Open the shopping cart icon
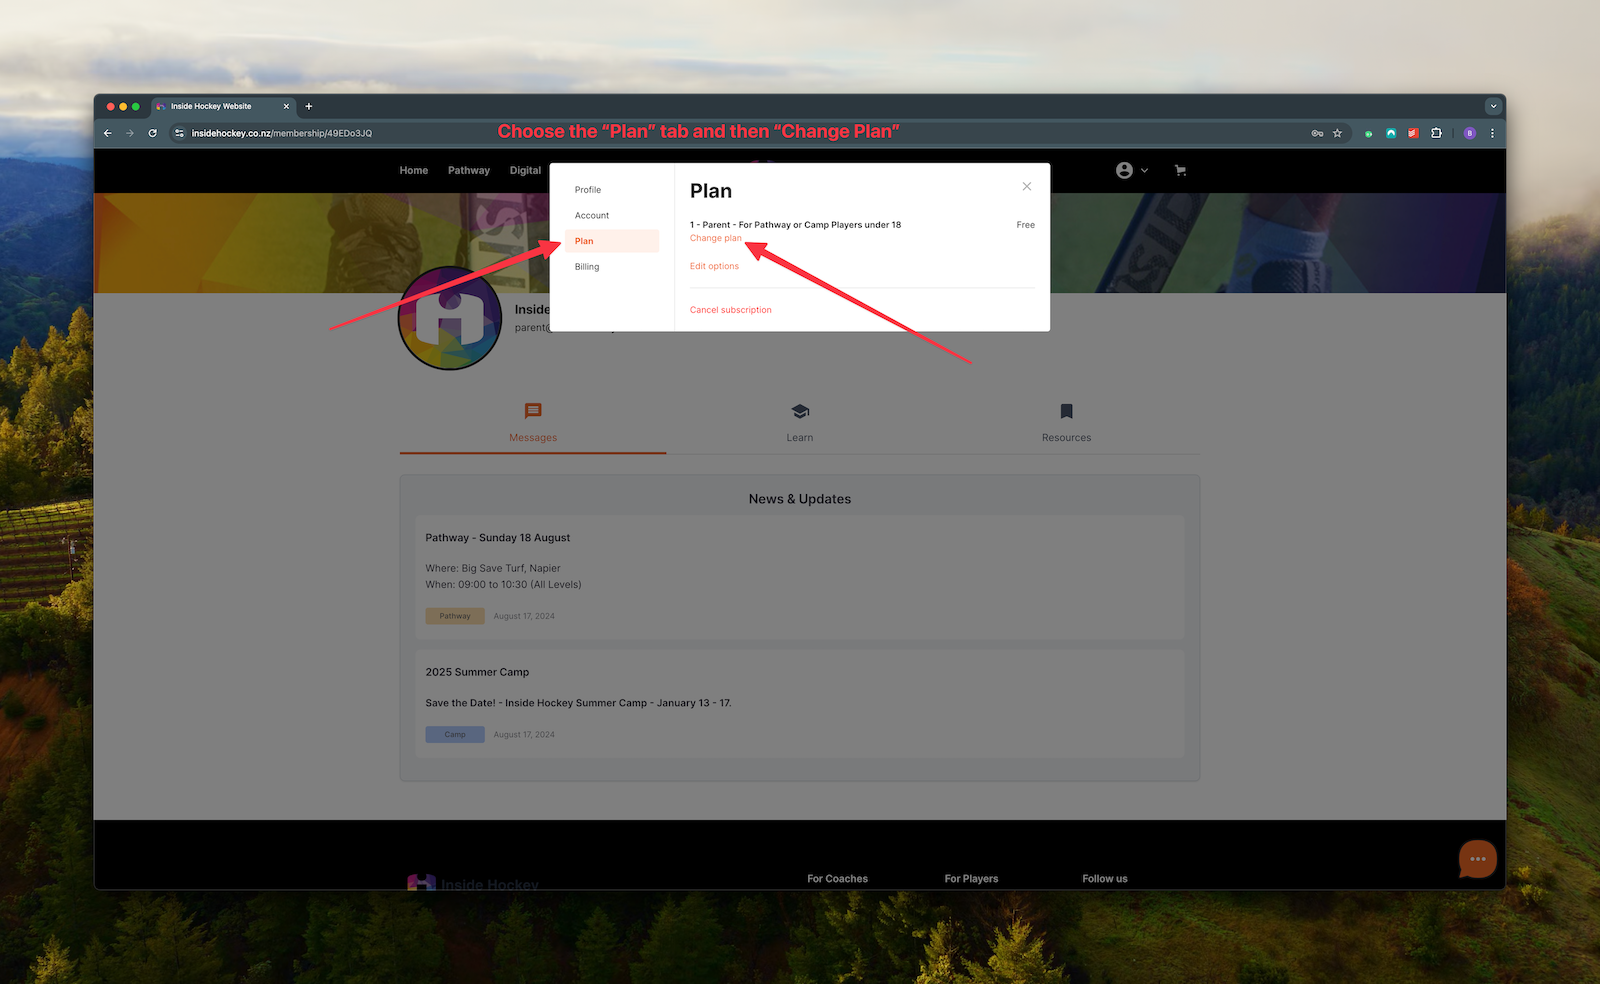Screen dimensions: 1600x984 pos(1180,170)
